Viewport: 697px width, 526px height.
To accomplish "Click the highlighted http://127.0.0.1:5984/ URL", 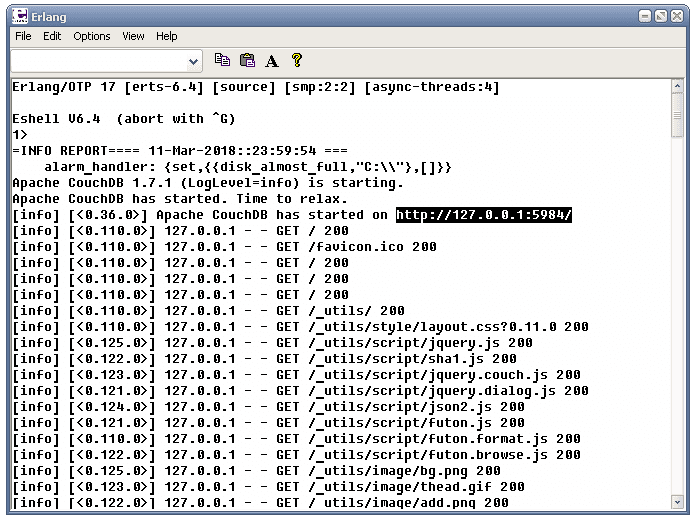I will click(x=484, y=215).
